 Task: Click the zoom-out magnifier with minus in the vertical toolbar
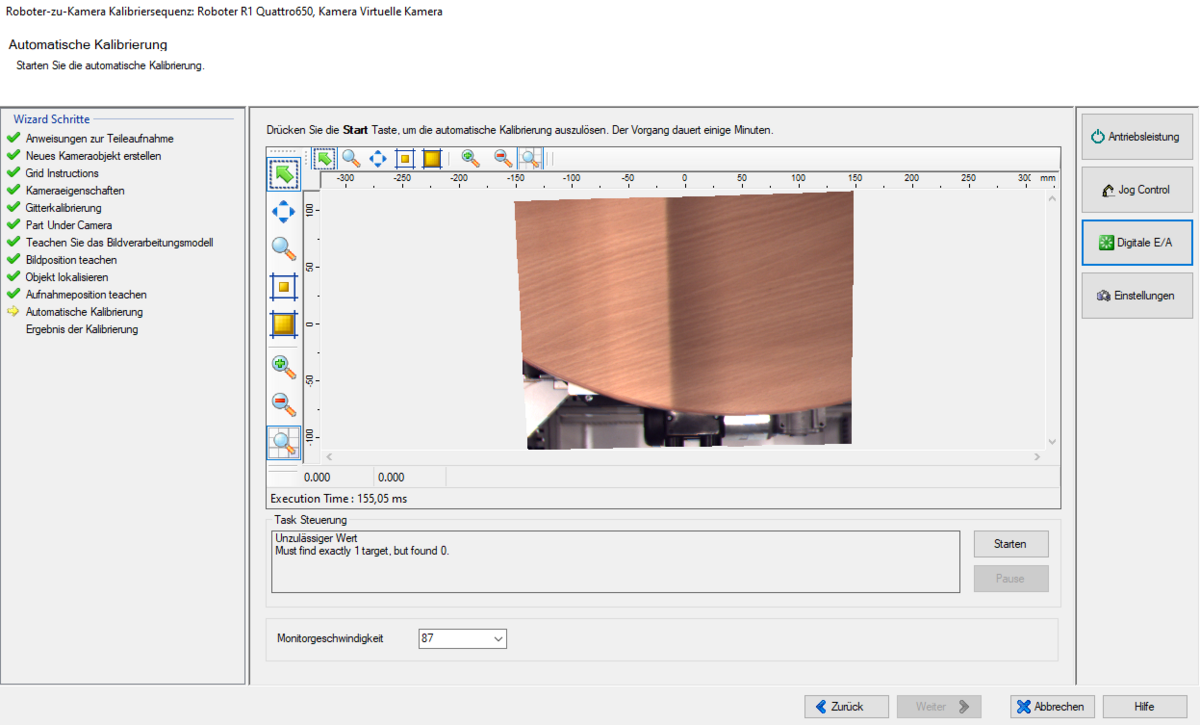(x=284, y=404)
